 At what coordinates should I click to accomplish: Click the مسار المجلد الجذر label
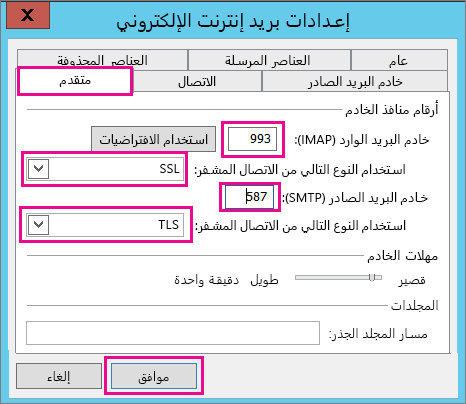(x=378, y=334)
